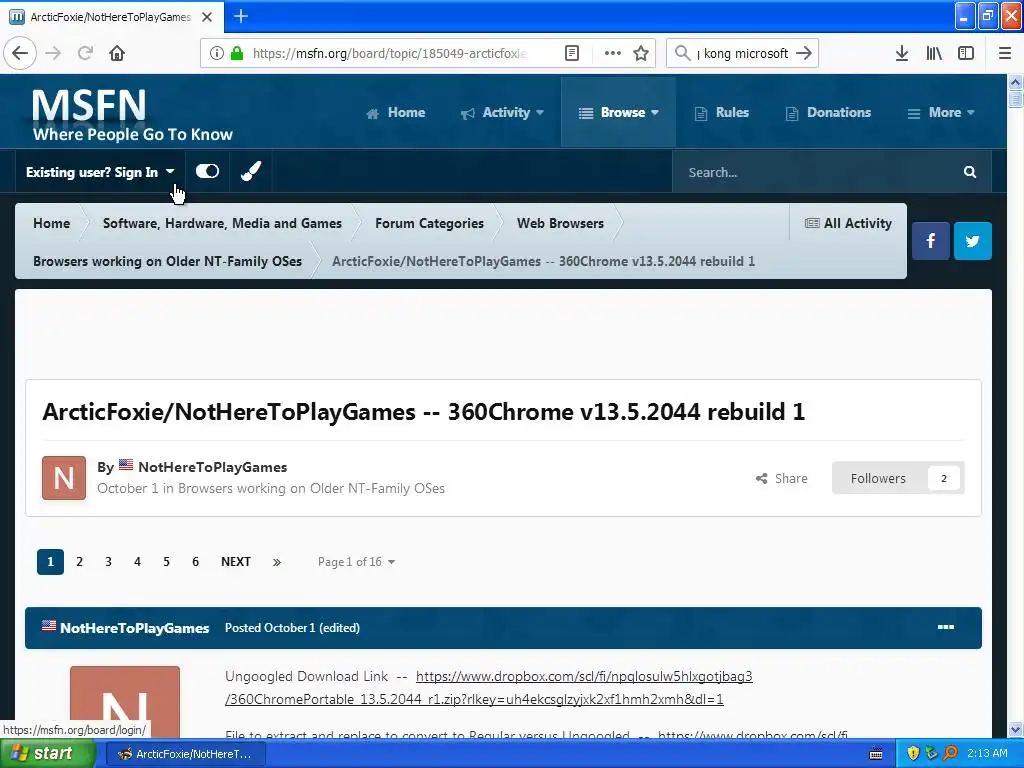1024x768 pixels.
Task: Open NotHereToPlayGames author link under title
Action: (x=213, y=467)
